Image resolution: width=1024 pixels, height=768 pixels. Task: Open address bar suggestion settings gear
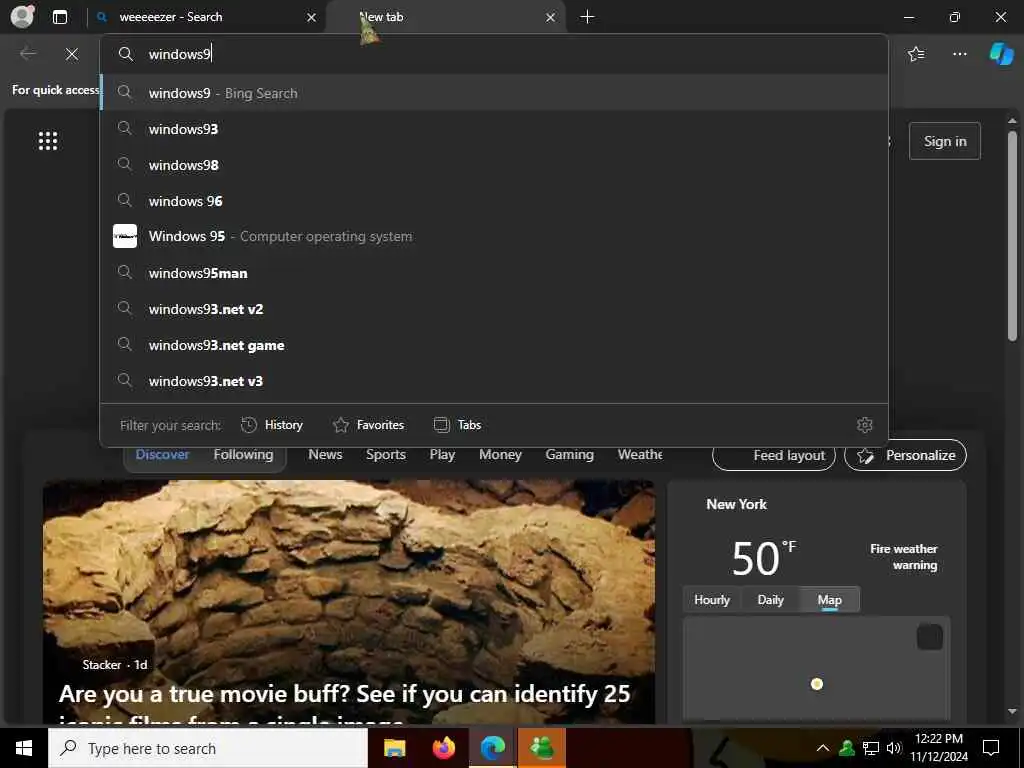(x=865, y=425)
